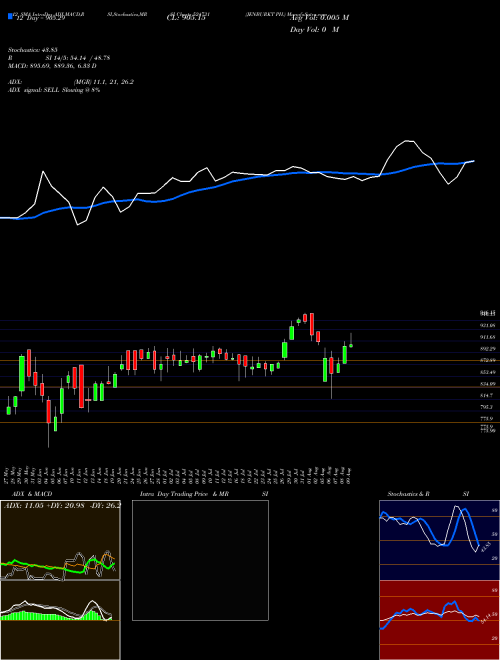The image size is (500, 660).
Task: Open the red RSI chart panel
Action: coord(439,620)
